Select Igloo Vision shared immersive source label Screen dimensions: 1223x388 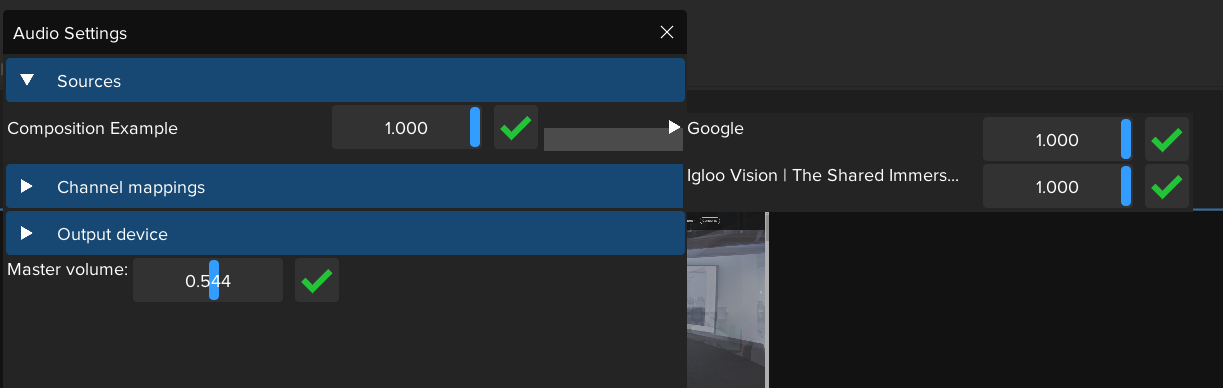point(823,175)
